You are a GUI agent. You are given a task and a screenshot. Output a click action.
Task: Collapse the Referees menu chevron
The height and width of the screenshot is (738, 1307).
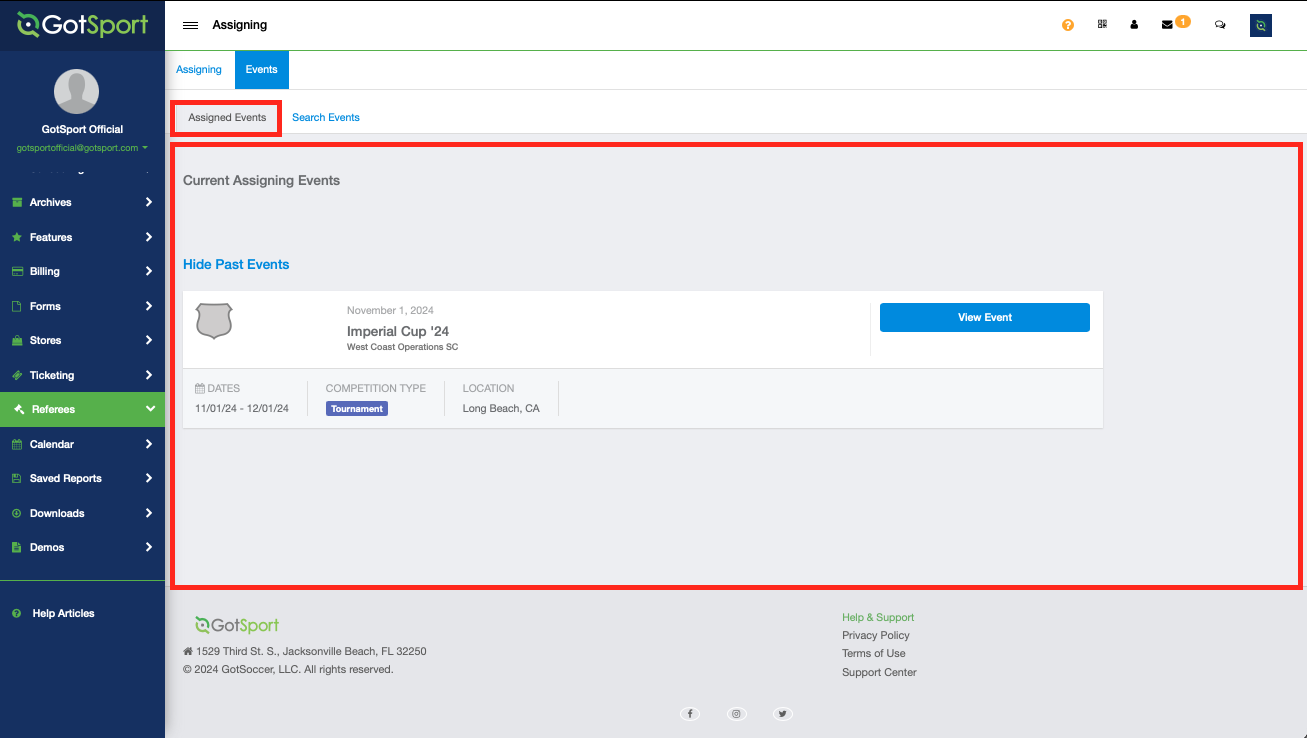coord(150,409)
